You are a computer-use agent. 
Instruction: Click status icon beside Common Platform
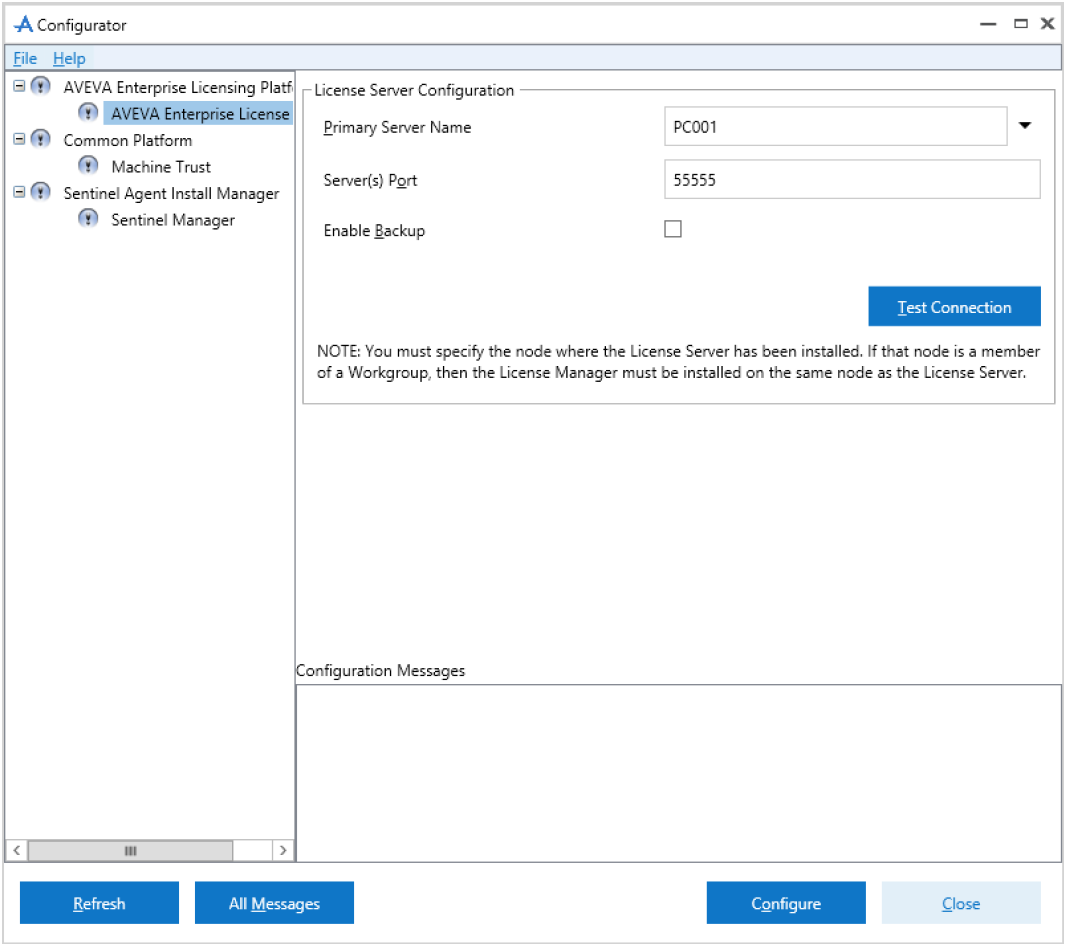click(41, 139)
